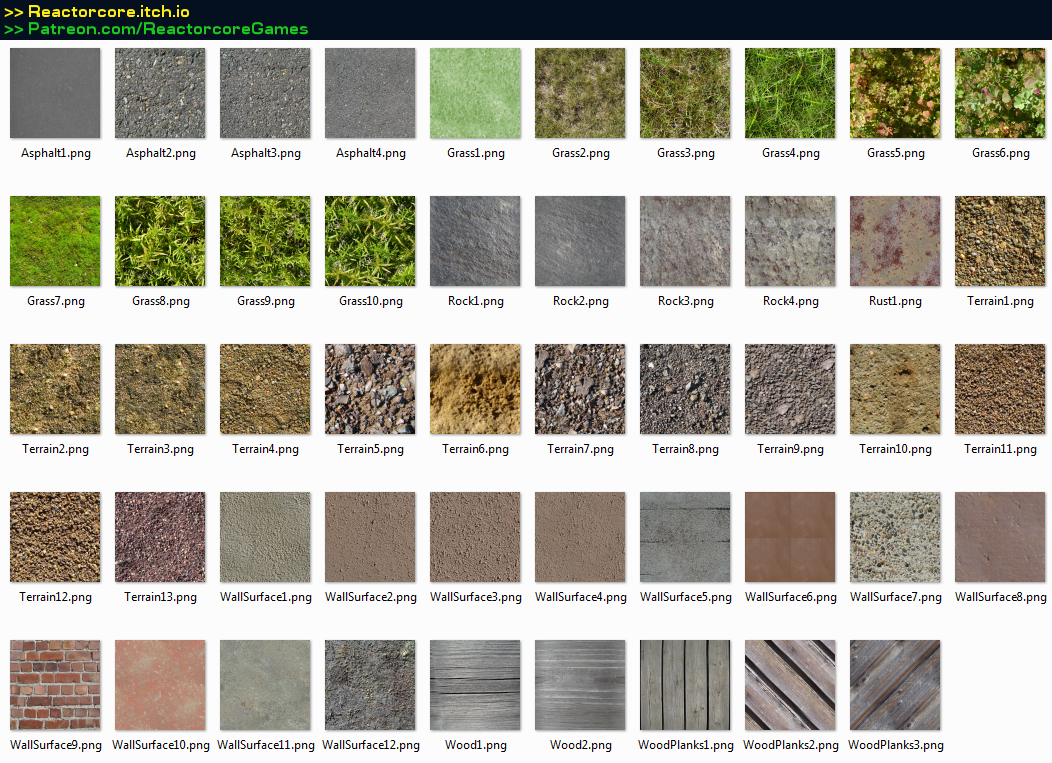This screenshot has width=1052, height=763.
Task: Click the Rock4.png texture thumbnail
Action: pos(790,241)
